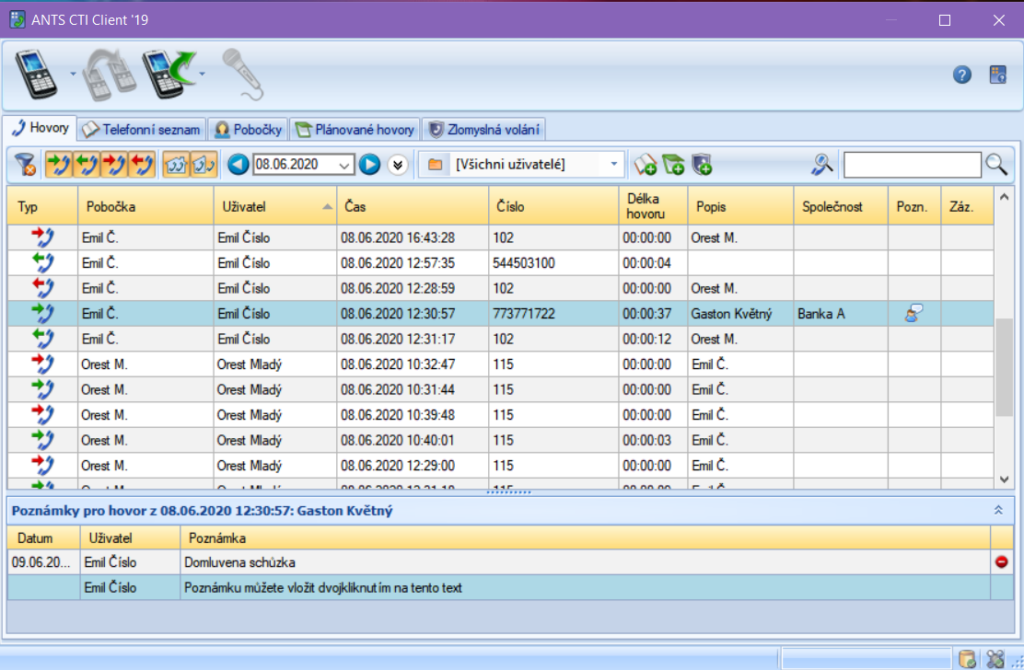1024x670 pixels.
Task: Click the shield with plus icon
Action: coord(702,164)
